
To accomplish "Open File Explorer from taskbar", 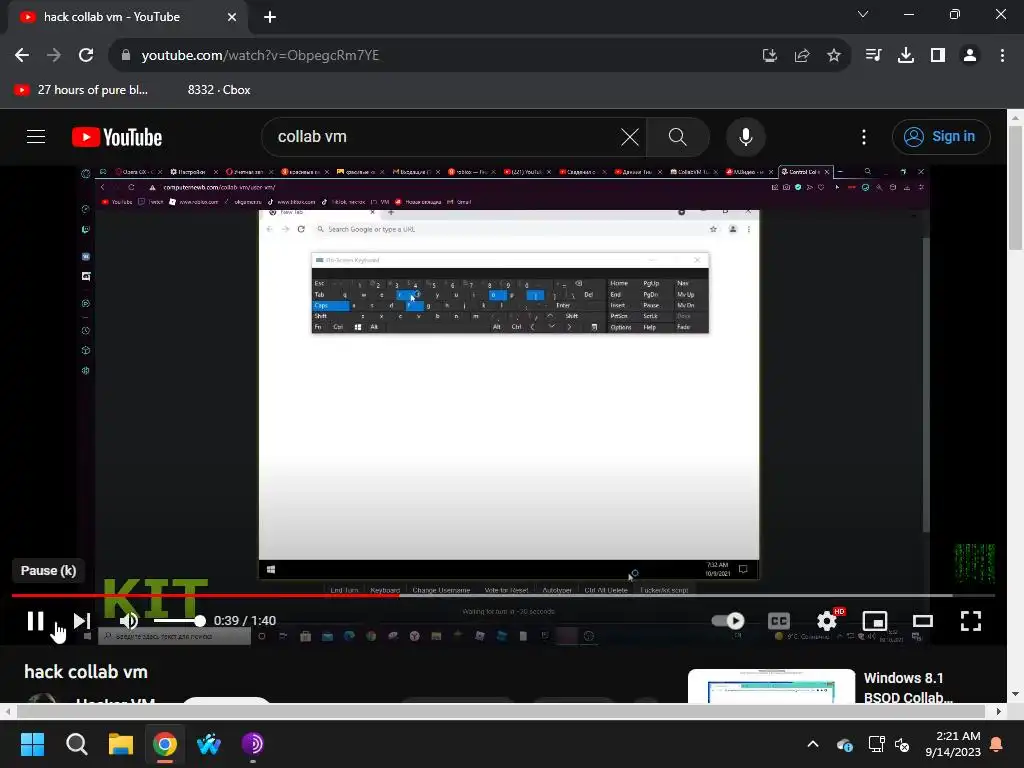I will (121, 744).
